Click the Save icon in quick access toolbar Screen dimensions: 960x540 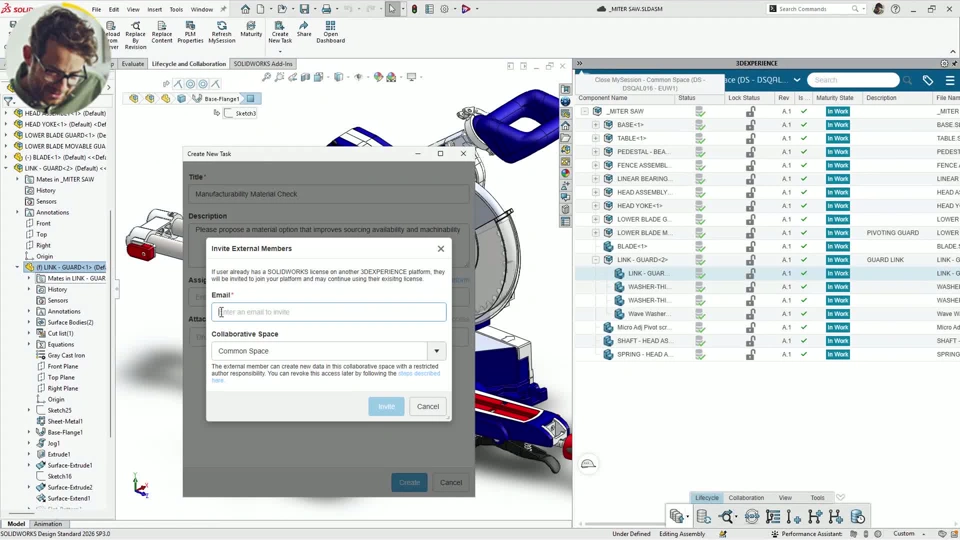pos(304,9)
